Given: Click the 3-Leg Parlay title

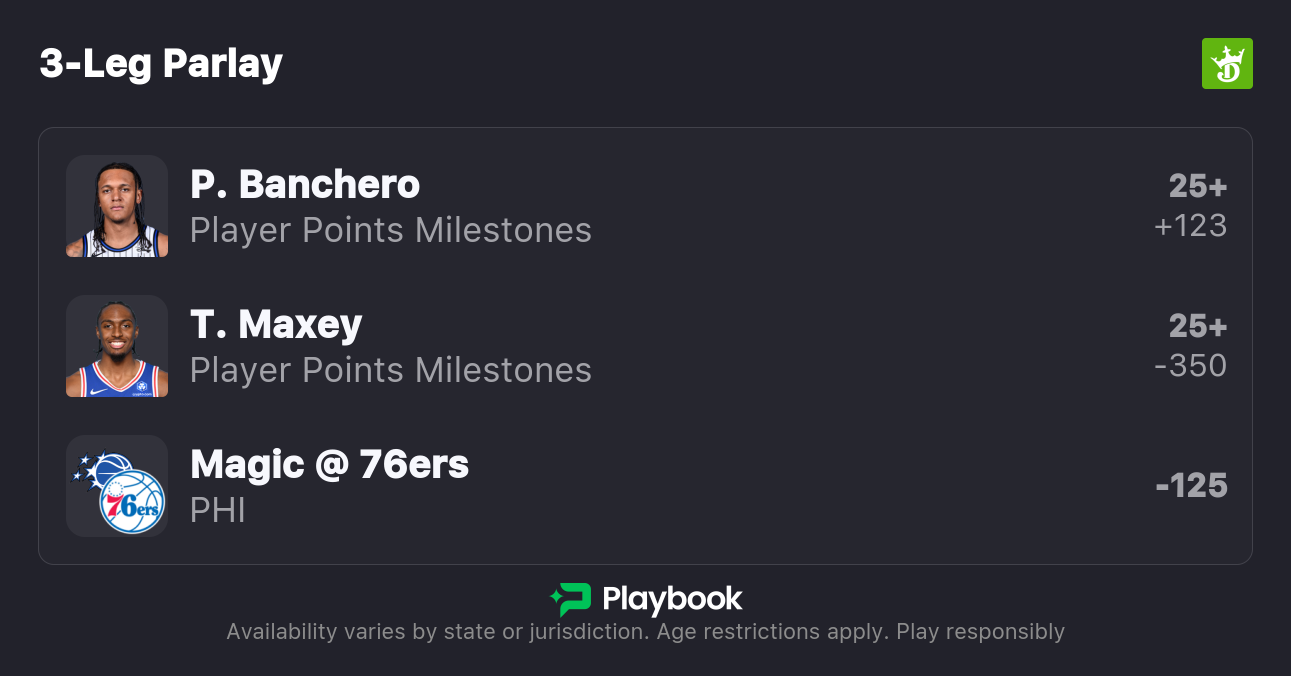Looking at the screenshot, I should point(161,64).
